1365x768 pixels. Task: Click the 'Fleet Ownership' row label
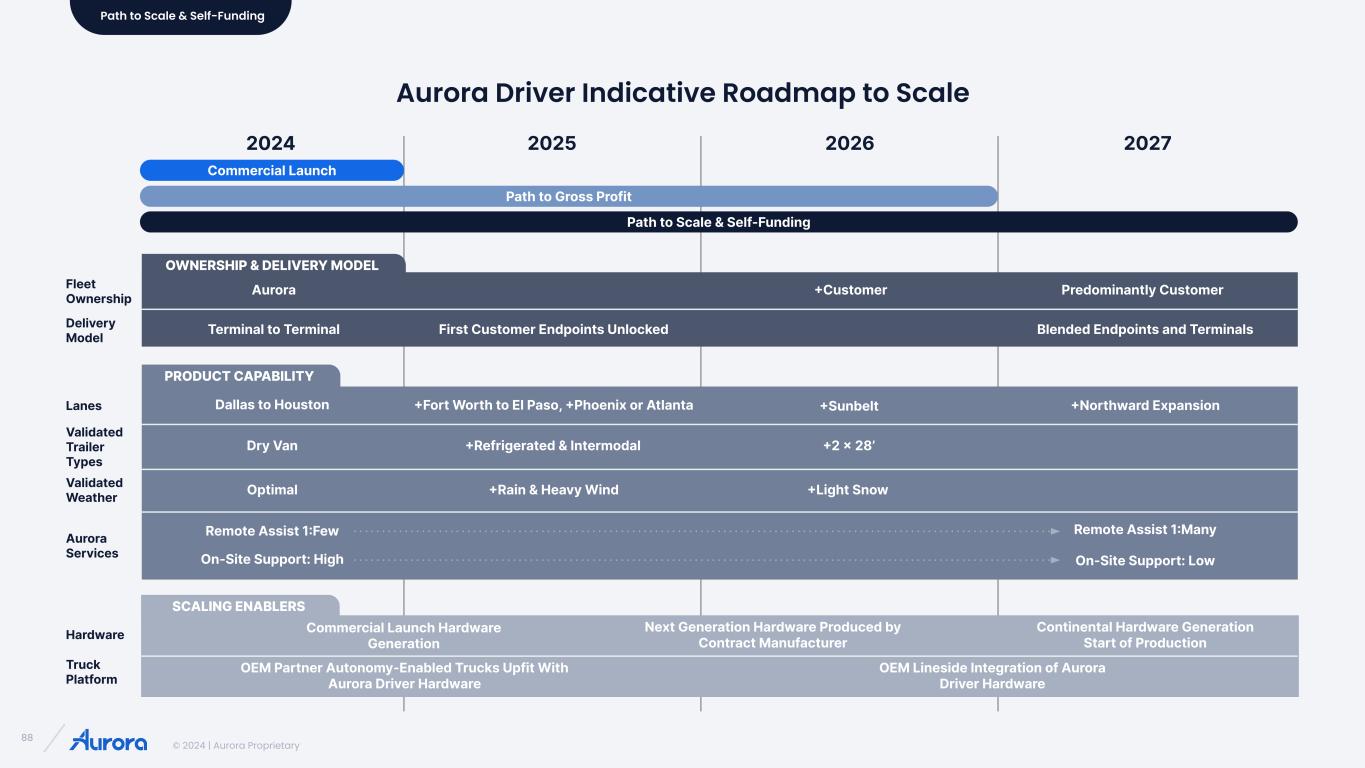coord(98,291)
